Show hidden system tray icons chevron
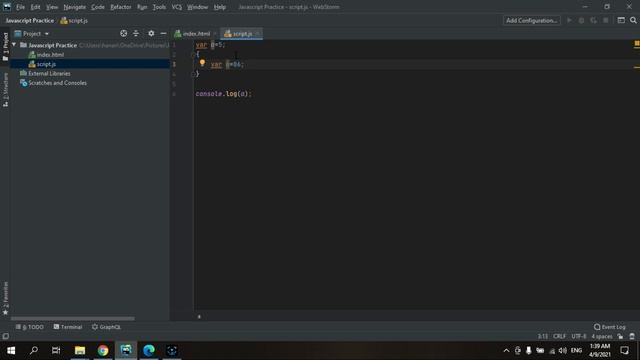Image resolution: width=640 pixels, height=360 pixels. [506, 350]
